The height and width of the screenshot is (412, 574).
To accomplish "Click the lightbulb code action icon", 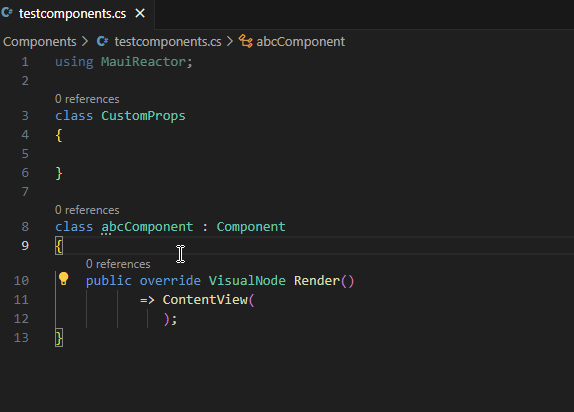I will [x=64, y=279].
